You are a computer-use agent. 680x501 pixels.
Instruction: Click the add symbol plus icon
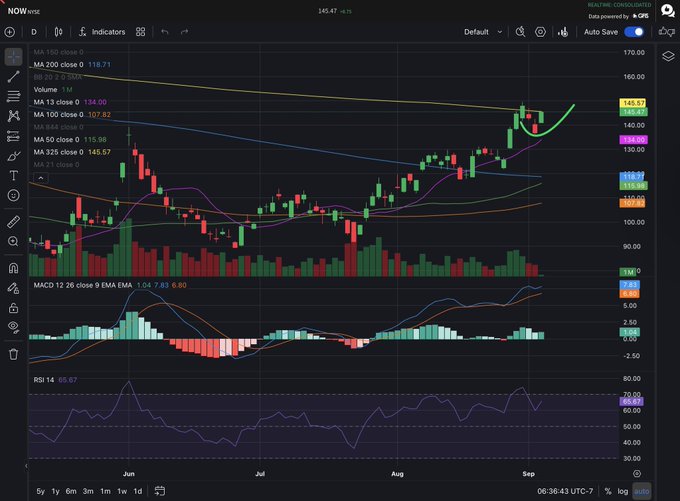tap(10, 32)
